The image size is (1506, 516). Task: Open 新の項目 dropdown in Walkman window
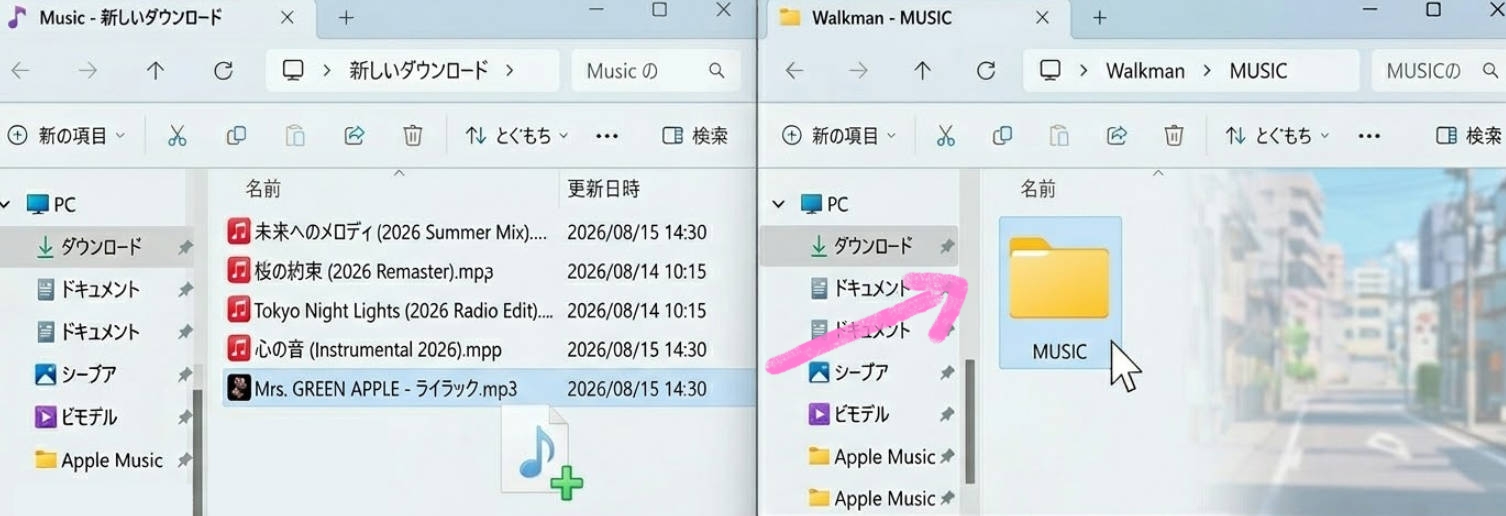pos(838,136)
